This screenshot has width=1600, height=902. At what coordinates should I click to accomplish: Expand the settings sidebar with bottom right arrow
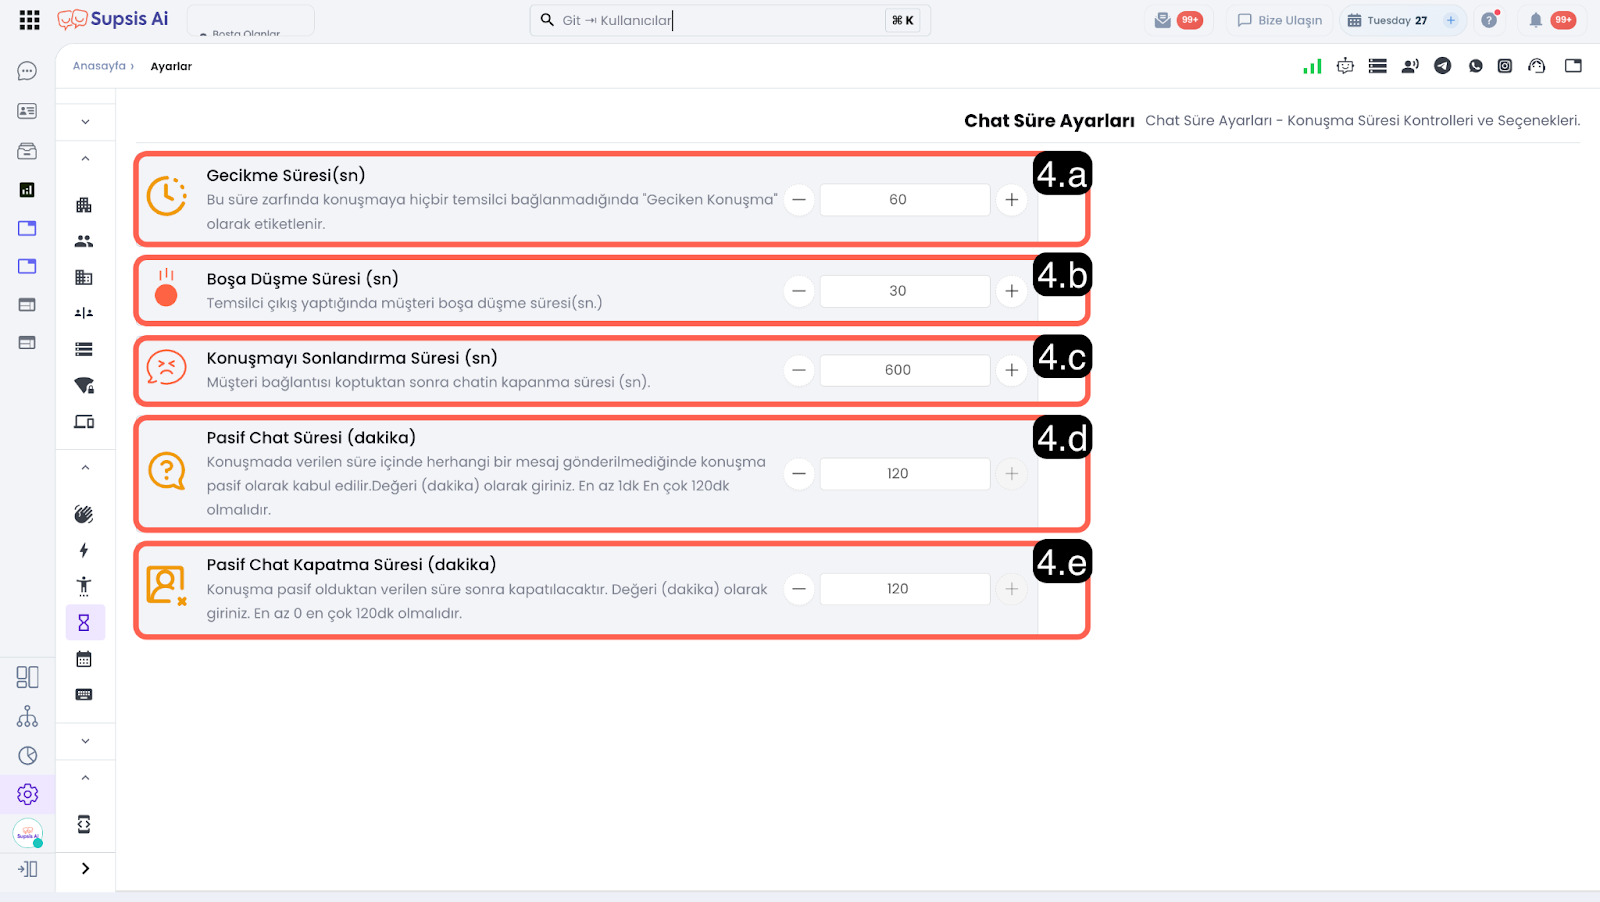tap(85, 868)
